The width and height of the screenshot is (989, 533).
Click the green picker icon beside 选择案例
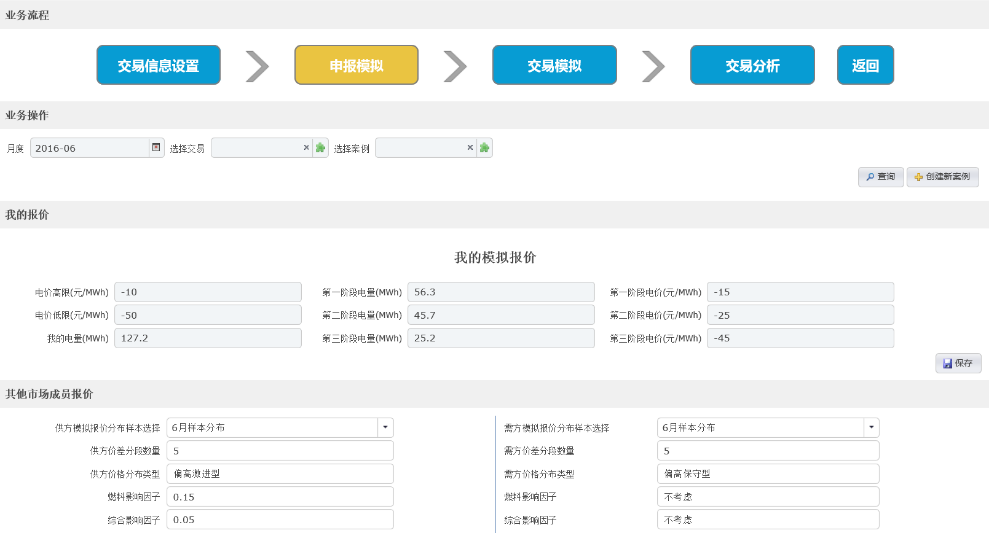click(x=484, y=148)
